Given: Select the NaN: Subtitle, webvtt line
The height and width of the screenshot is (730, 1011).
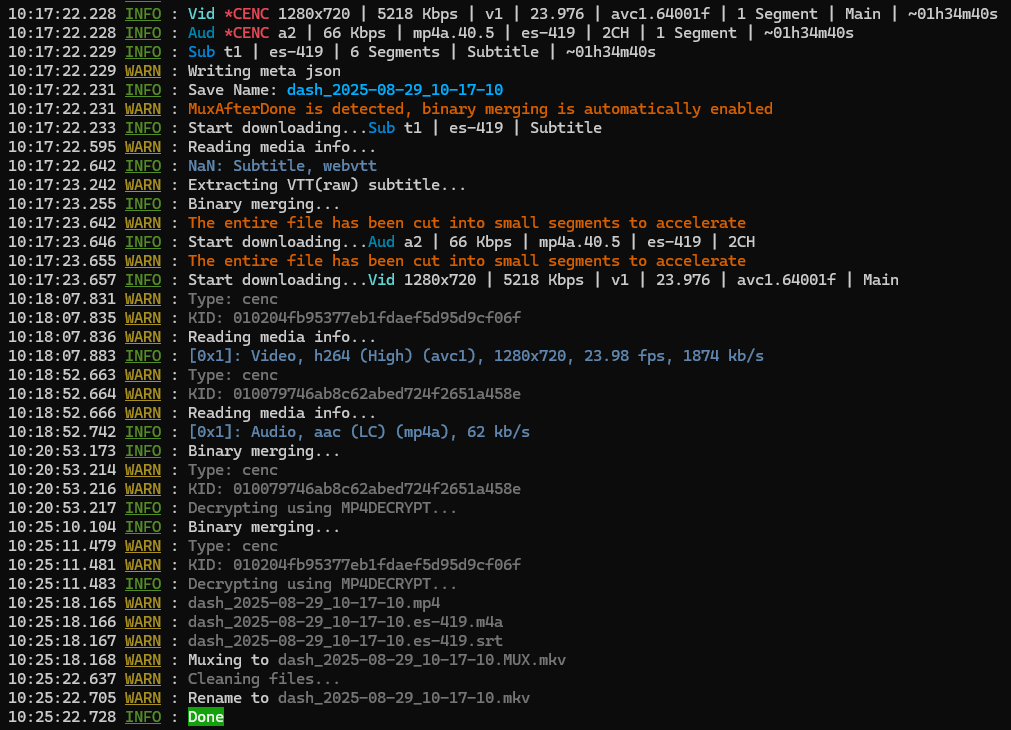Looking at the screenshot, I should coord(282,166).
